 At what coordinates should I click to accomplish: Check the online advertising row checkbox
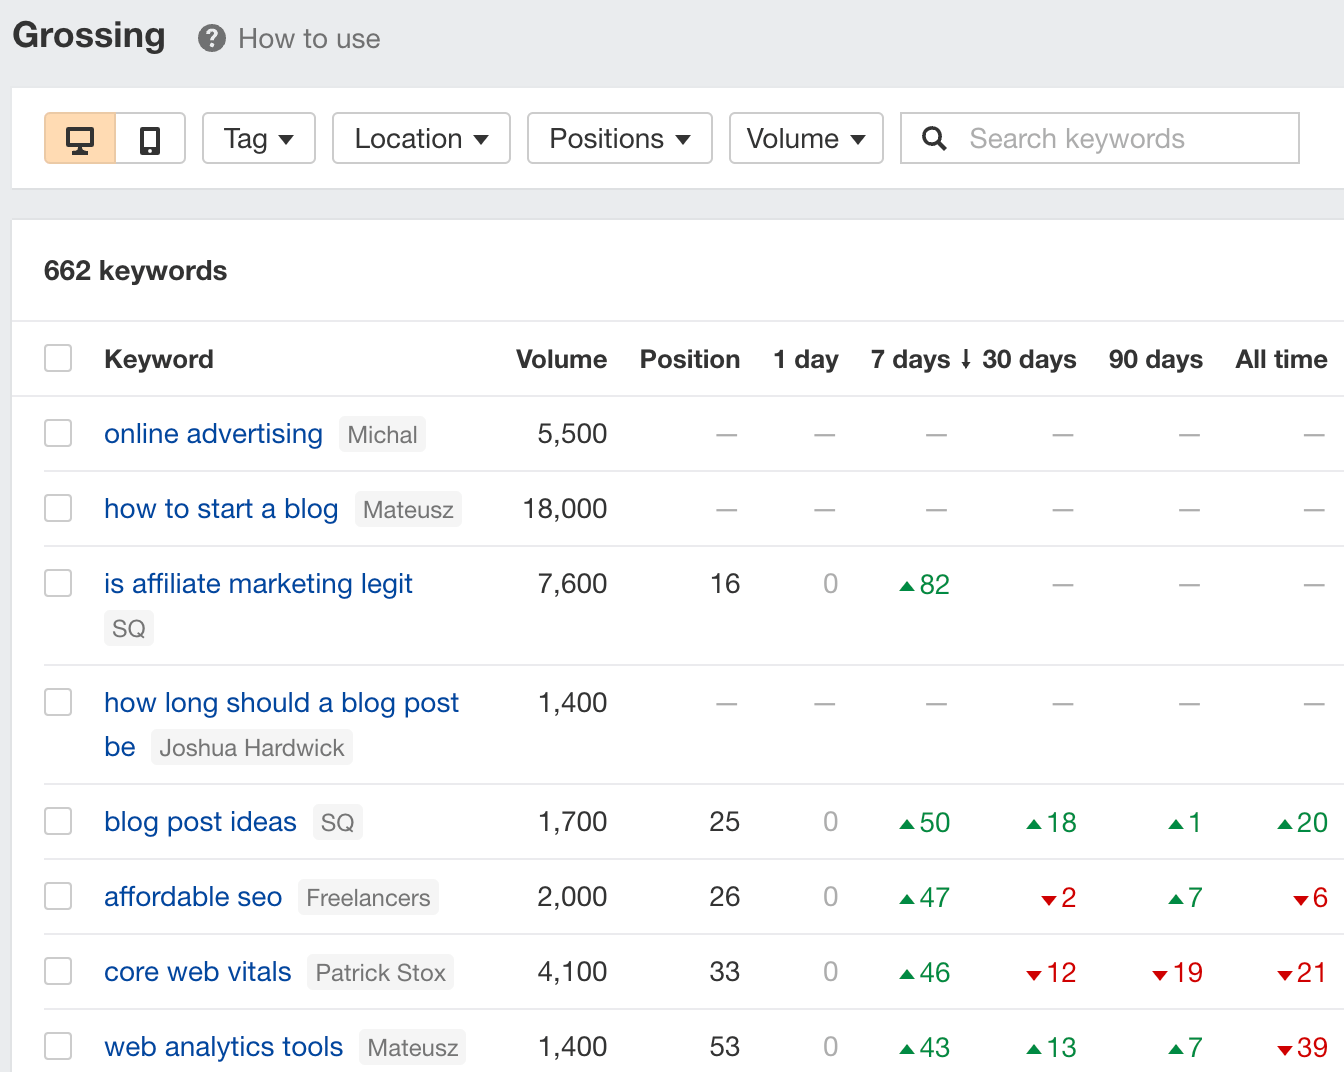click(x=58, y=433)
